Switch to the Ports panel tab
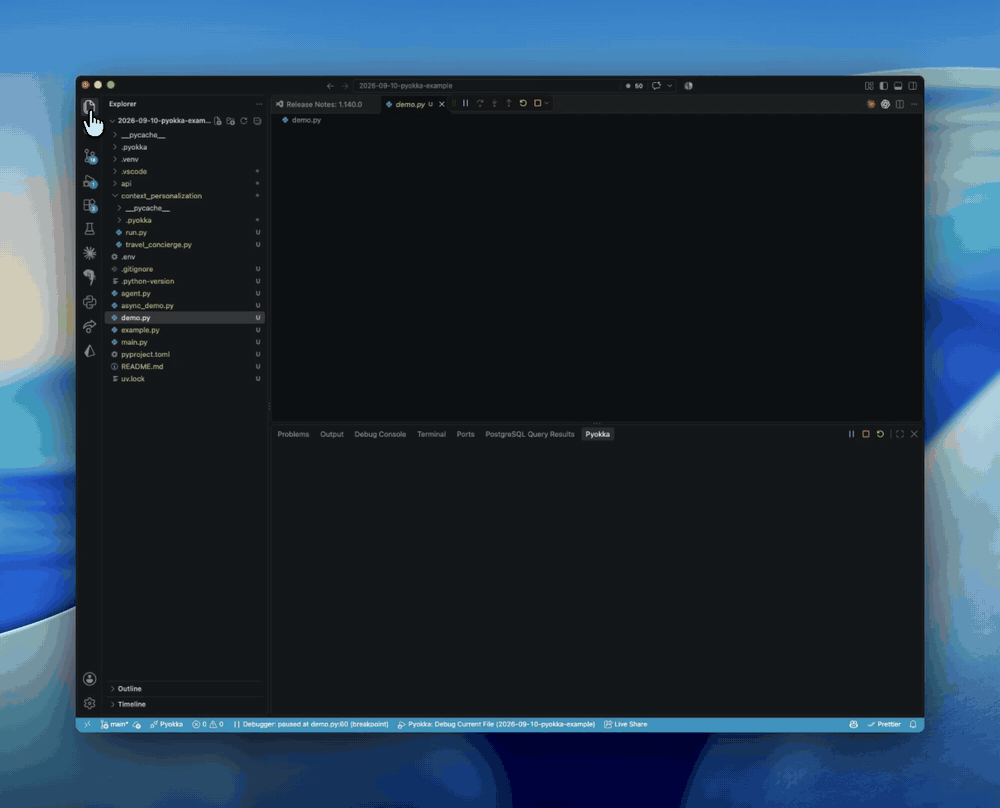This screenshot has height=808, width=1000. (x=466, y=434)
